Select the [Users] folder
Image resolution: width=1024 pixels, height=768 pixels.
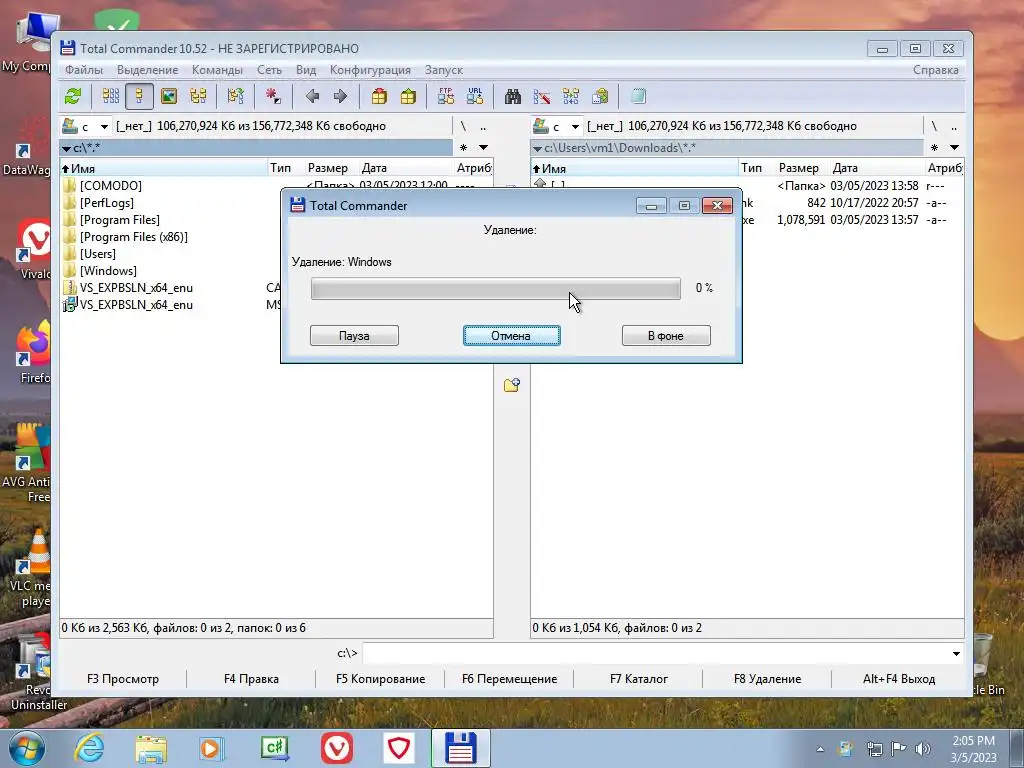[97, 254]
